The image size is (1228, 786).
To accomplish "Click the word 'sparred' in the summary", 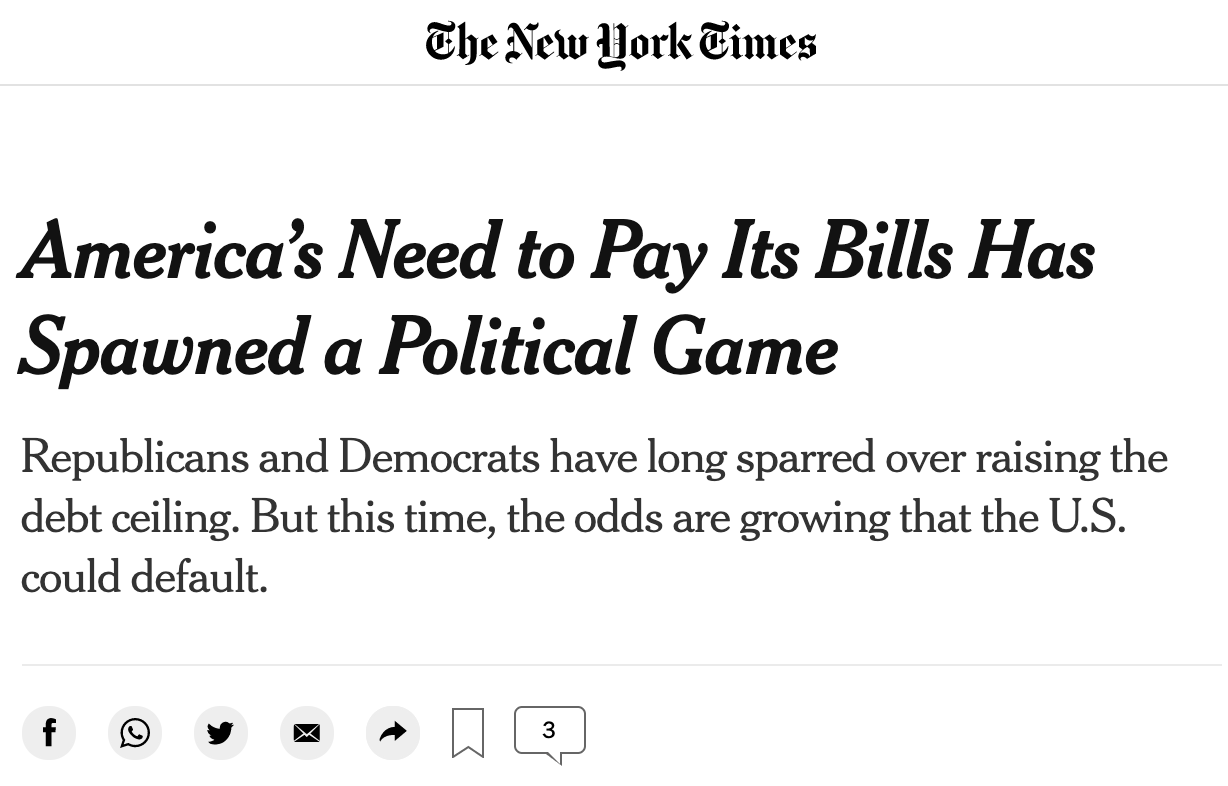I will click(806, 460).
